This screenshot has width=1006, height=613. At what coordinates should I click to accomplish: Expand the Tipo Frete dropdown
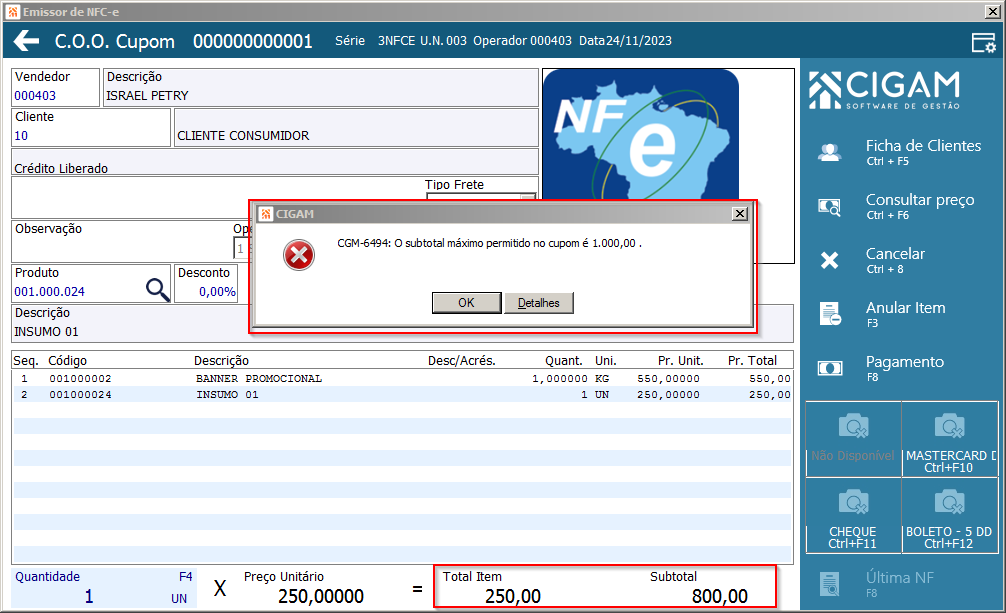528,198
